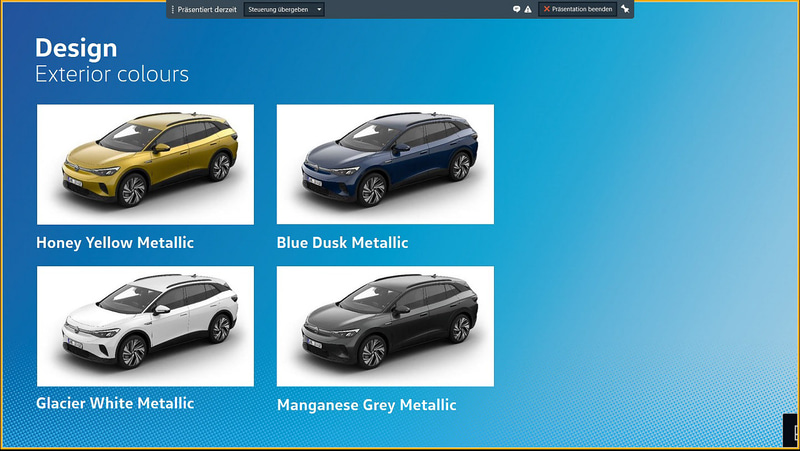This screenshot has height=451, width=800.
Task: Open the 'Steuerung übergeben' dropdown
Action: 284,9
